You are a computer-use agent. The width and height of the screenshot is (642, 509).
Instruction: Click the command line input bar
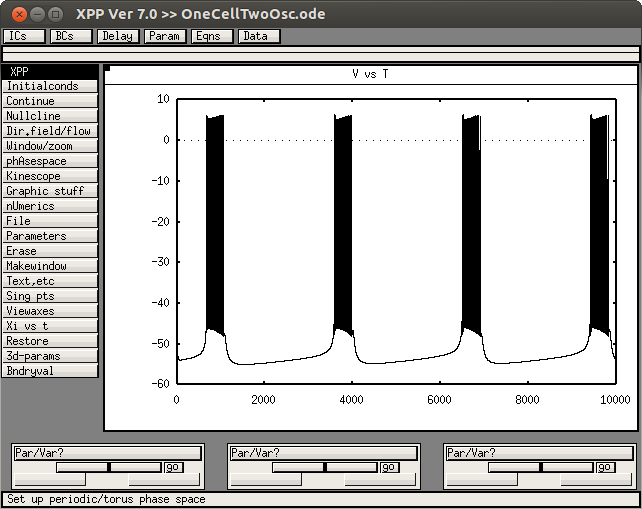point(321,54)
